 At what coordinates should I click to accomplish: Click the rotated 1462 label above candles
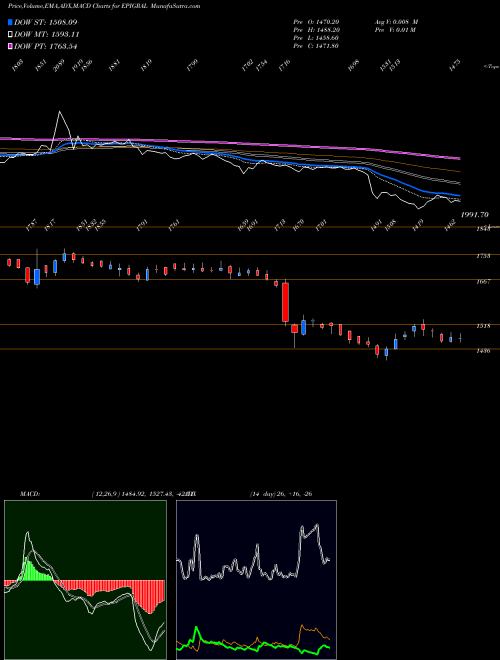tap(452, 225)
